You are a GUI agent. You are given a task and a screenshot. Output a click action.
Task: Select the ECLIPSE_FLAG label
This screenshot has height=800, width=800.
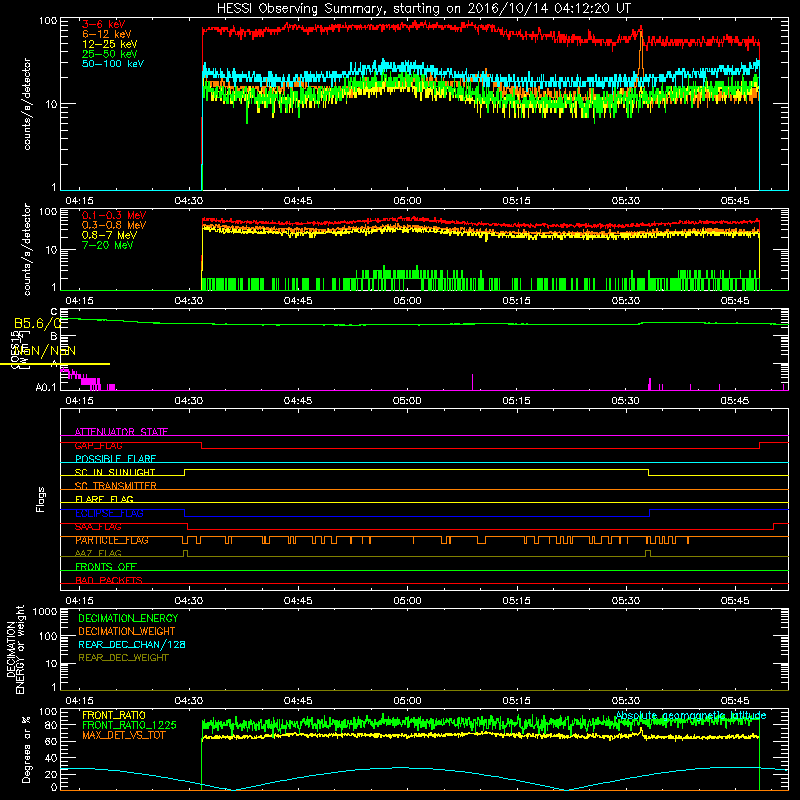[x=109, y=513]
